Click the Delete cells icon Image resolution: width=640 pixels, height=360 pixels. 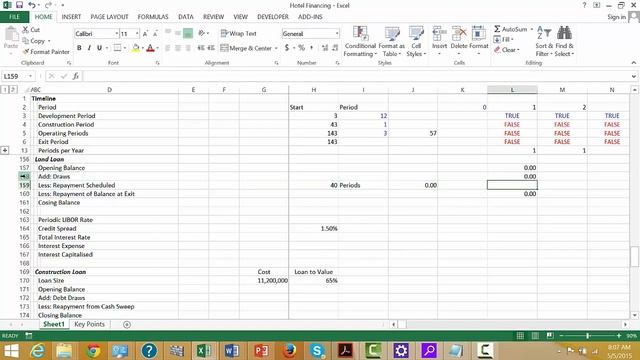click(459, 33)
